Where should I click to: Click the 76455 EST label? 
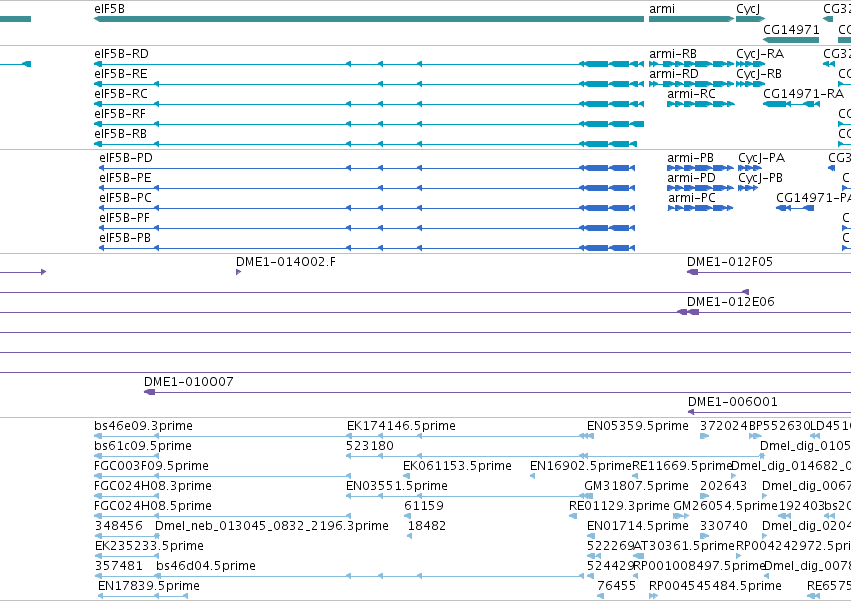pos(616,586)
